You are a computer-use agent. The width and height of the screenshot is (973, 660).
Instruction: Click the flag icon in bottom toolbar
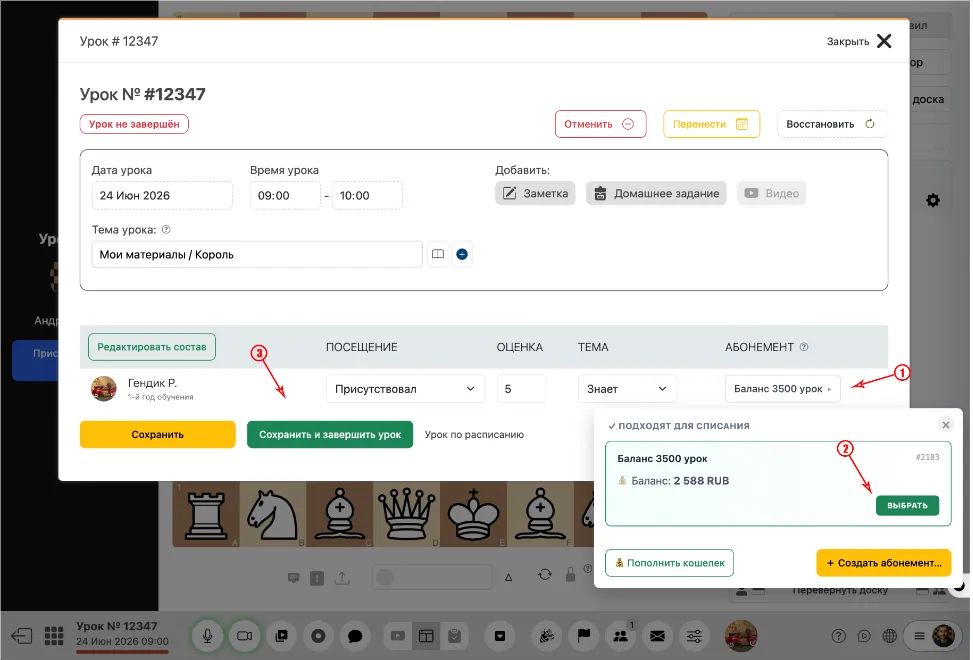pyautogui.click(x=584, y=636)
